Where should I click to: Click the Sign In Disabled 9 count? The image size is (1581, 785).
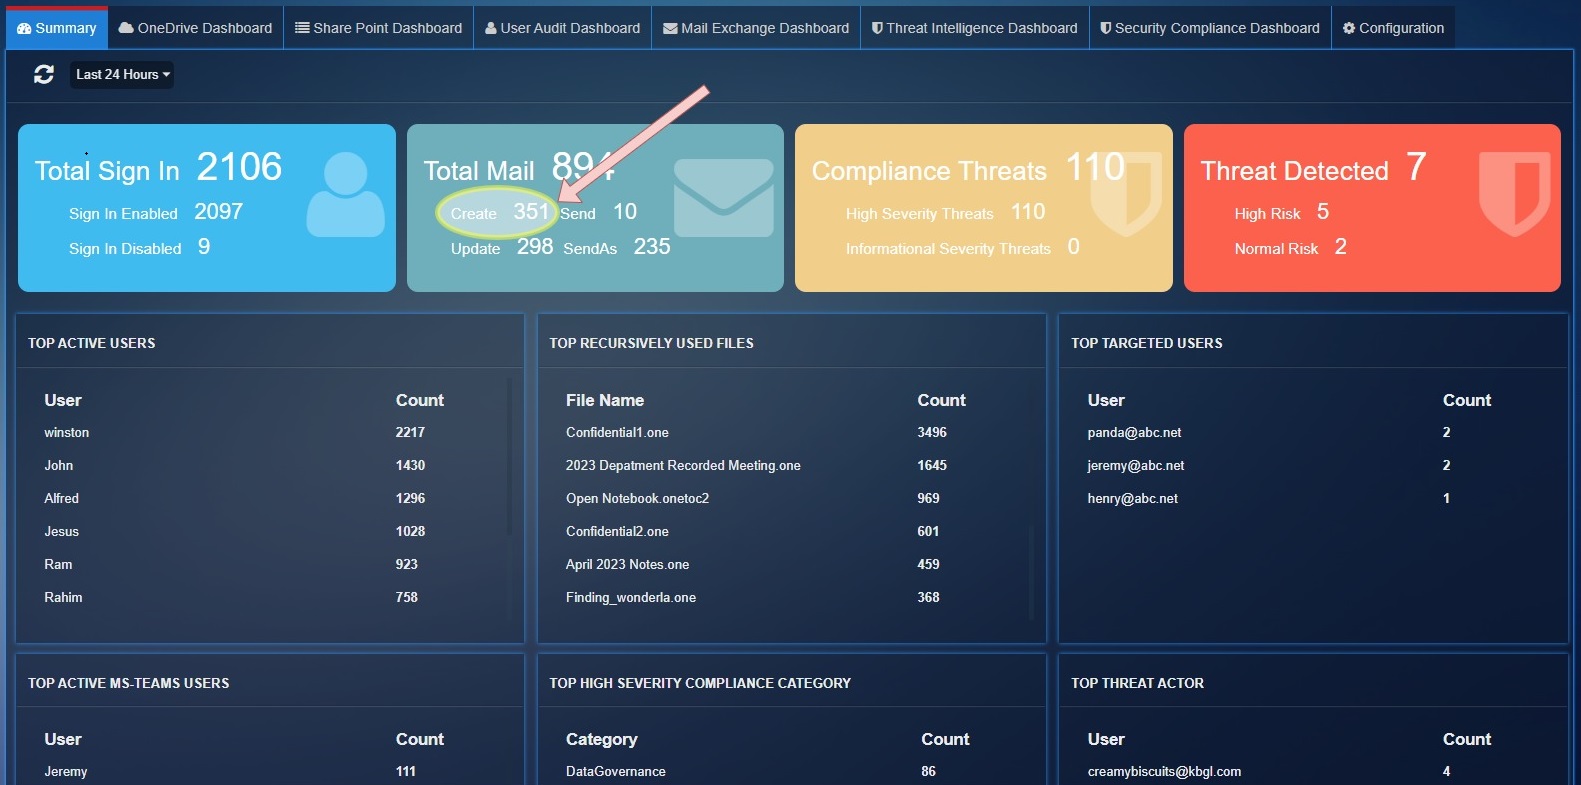(x=204, y=246)
